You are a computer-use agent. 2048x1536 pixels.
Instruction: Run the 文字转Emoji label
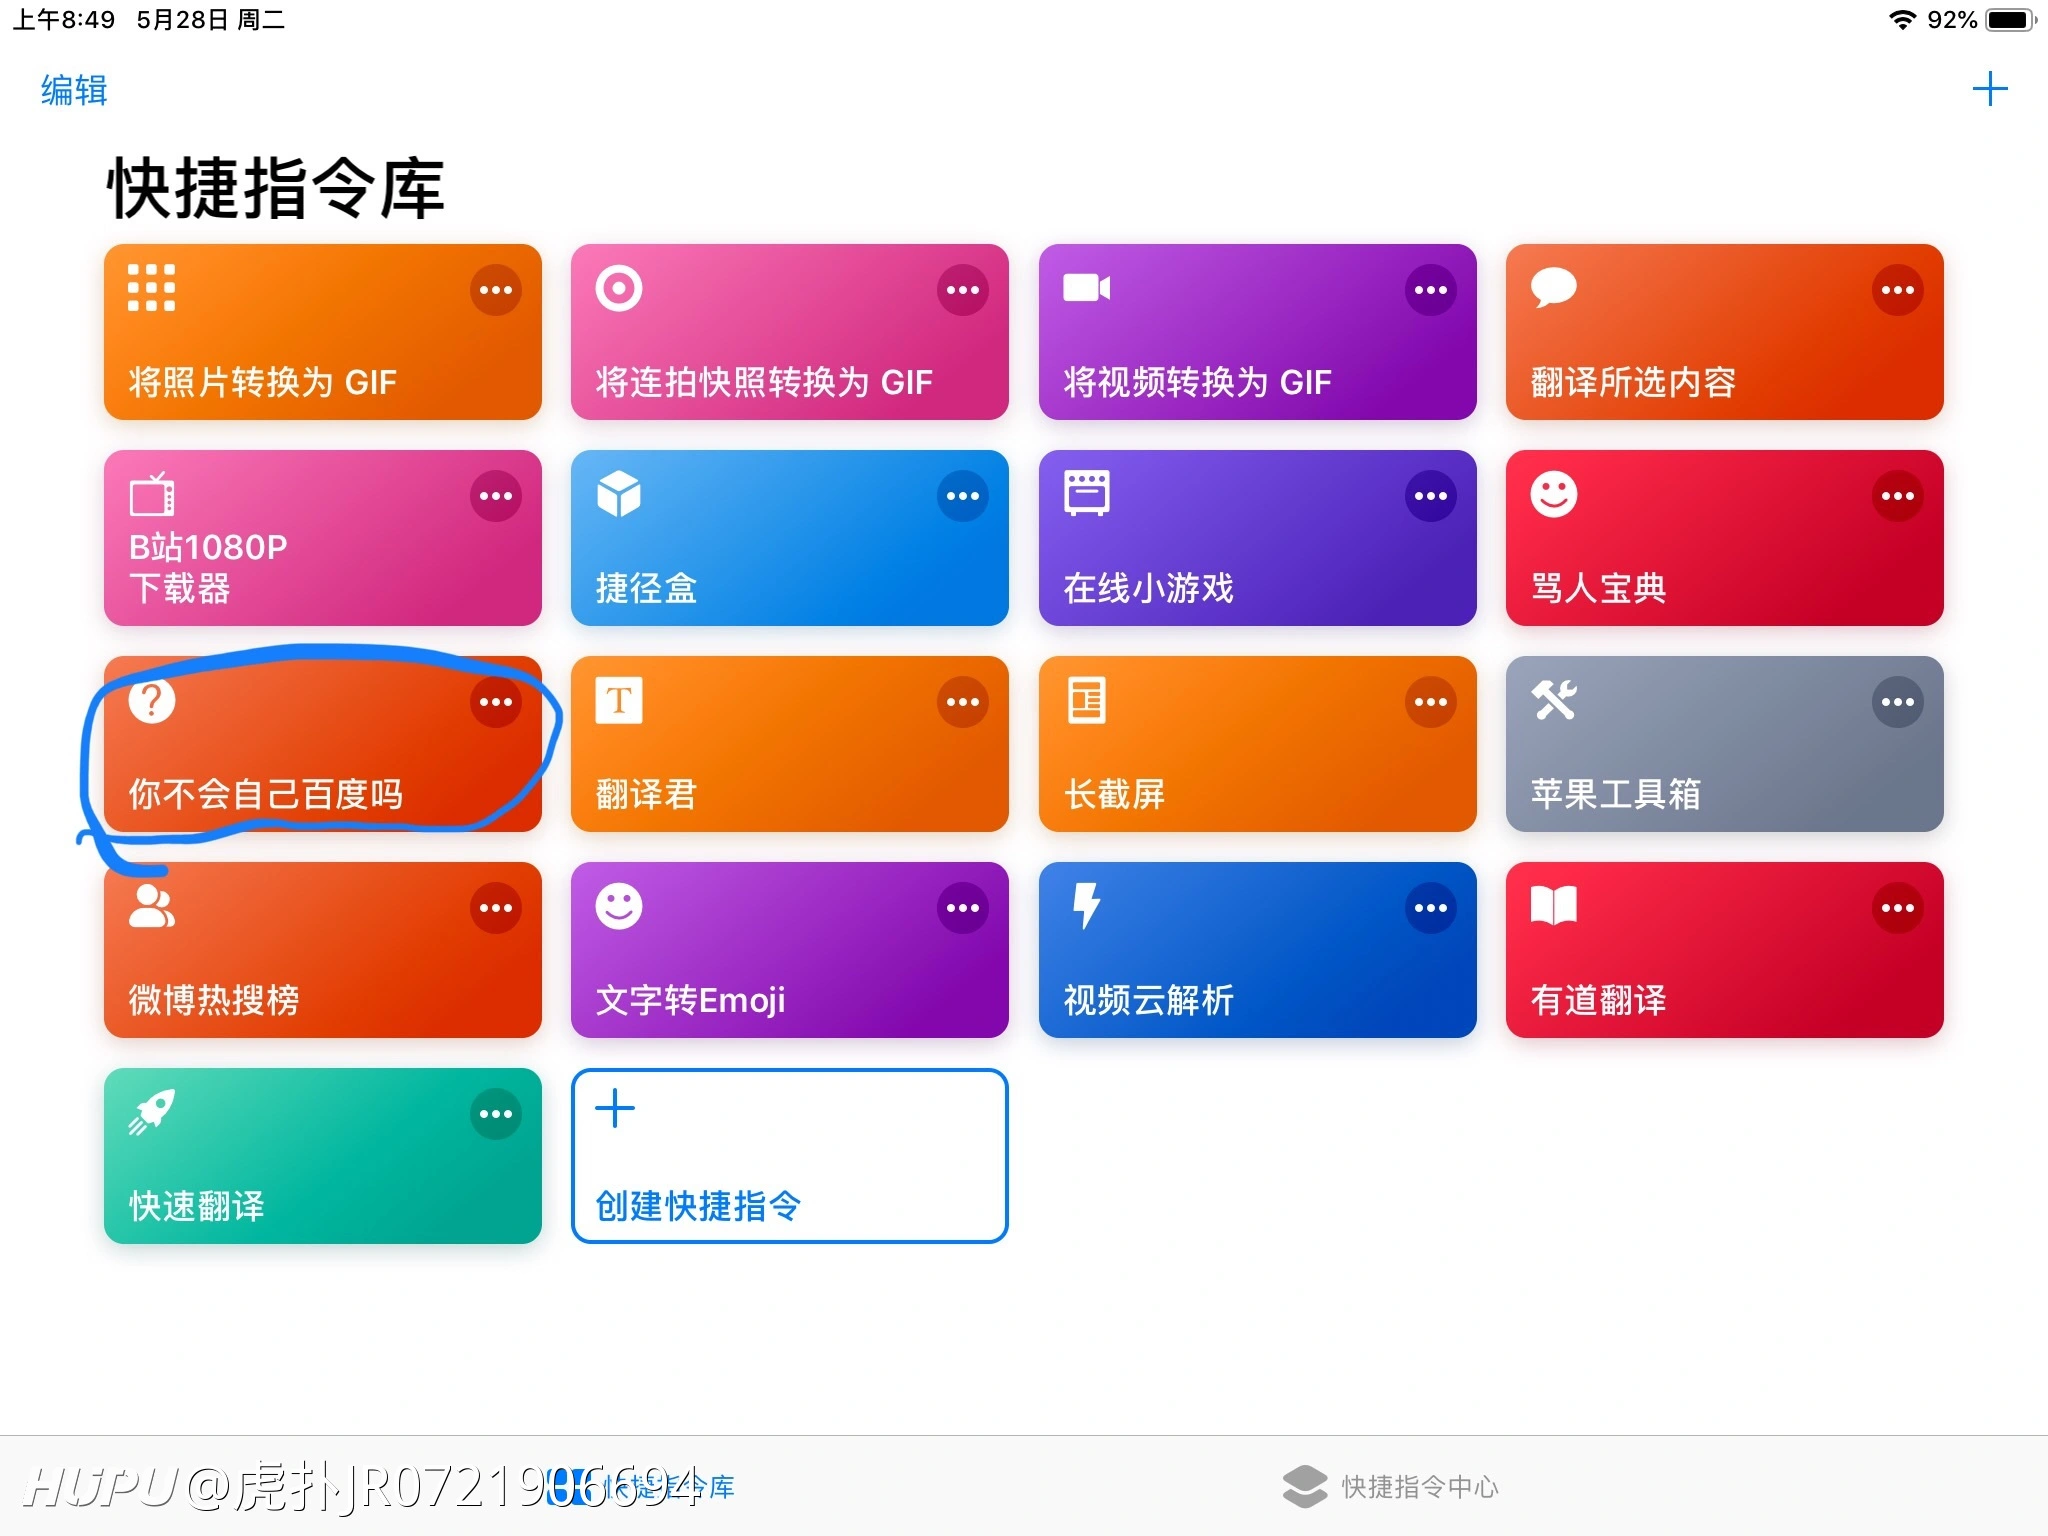point(690,1000)
